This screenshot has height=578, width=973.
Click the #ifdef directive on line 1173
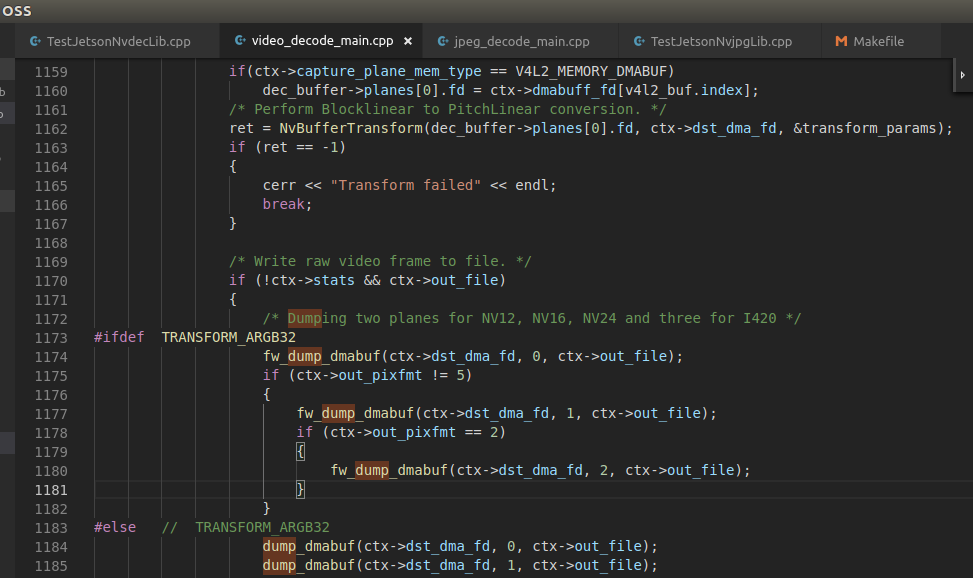[x=119, y=337]
